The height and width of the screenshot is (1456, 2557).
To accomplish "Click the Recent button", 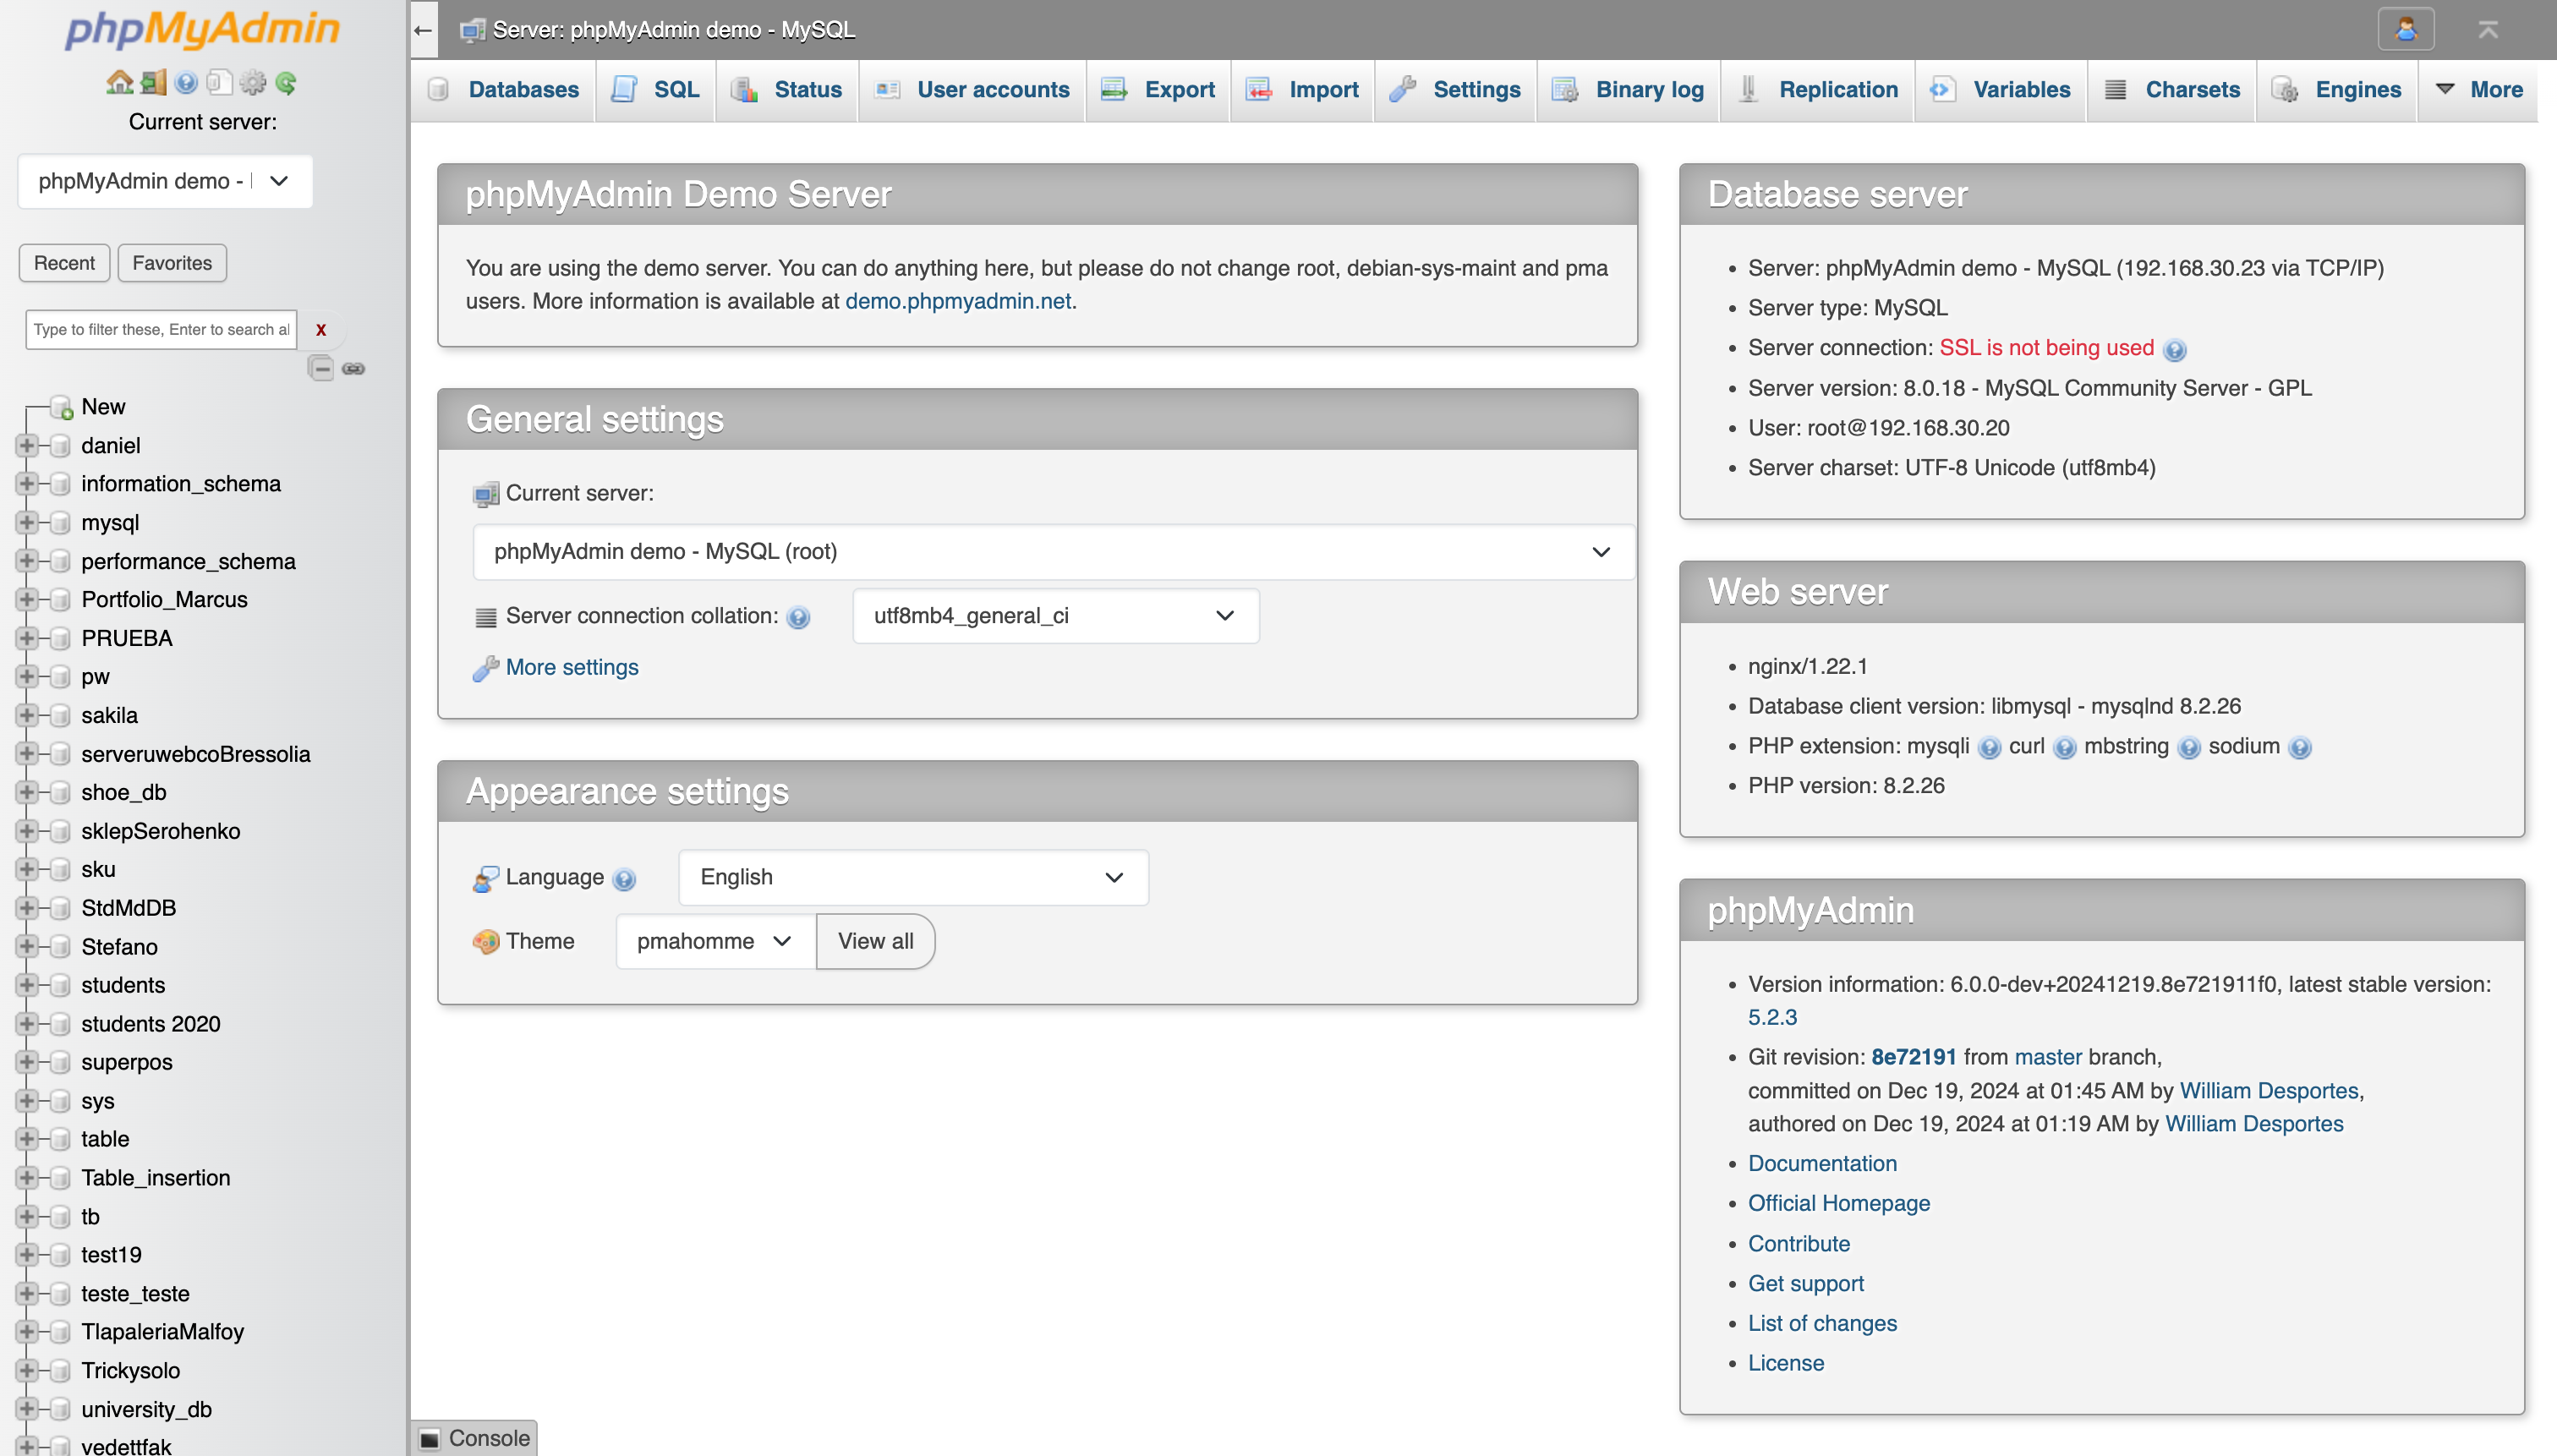I will [x=64, y=263].
